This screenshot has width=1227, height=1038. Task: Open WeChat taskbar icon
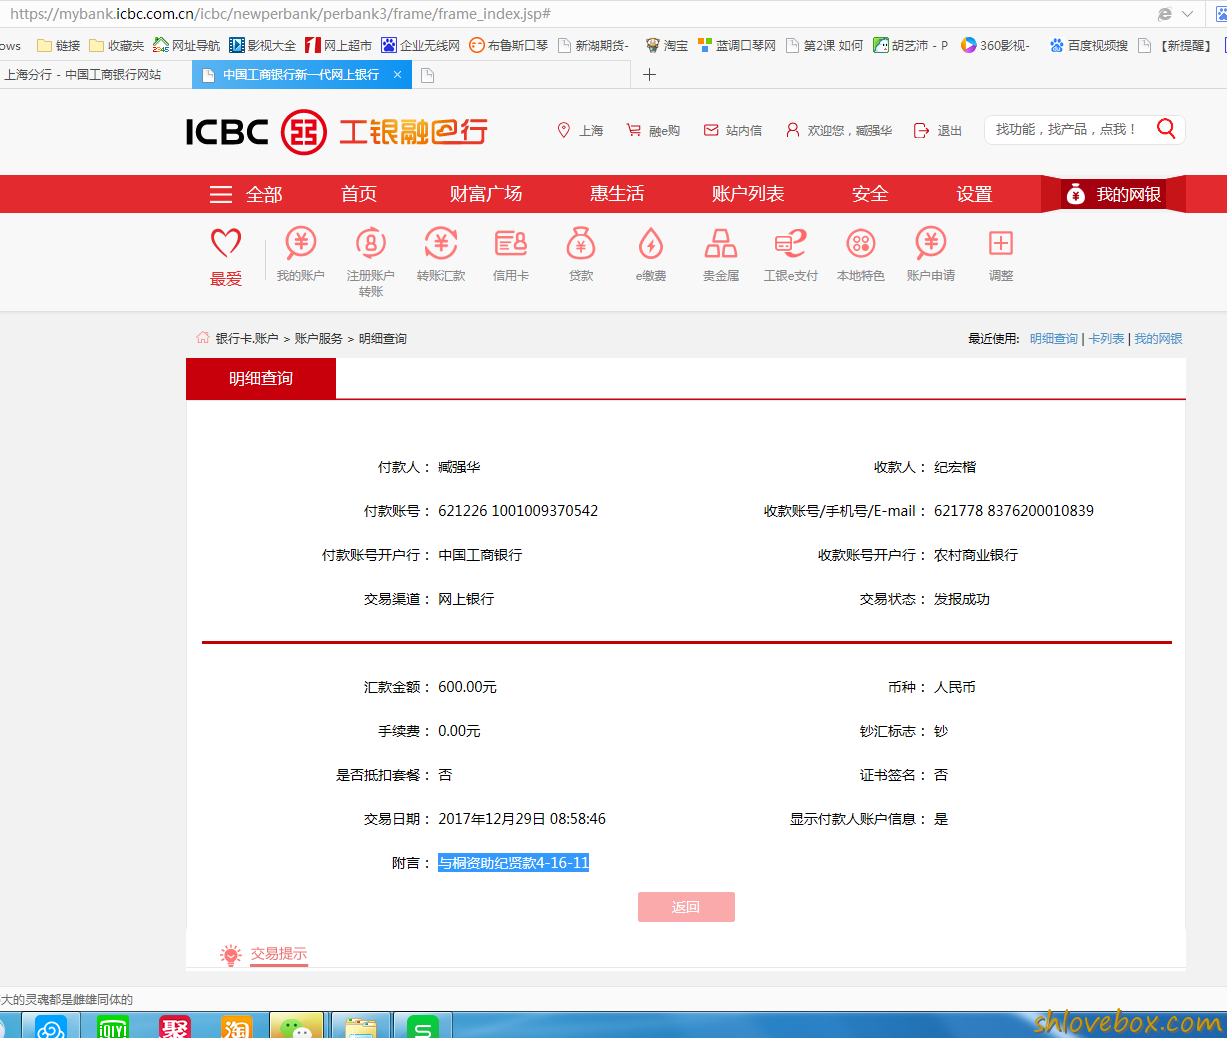pos(297,1026)
